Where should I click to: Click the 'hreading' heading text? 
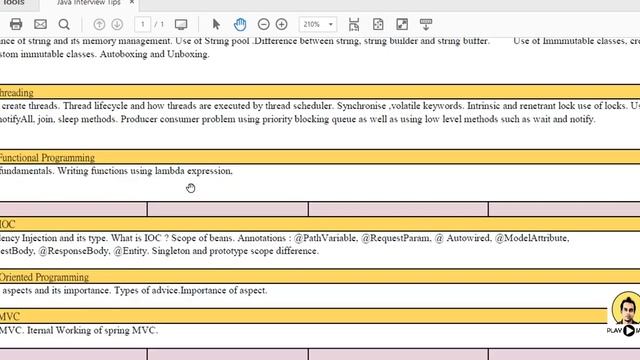point(17,93)
